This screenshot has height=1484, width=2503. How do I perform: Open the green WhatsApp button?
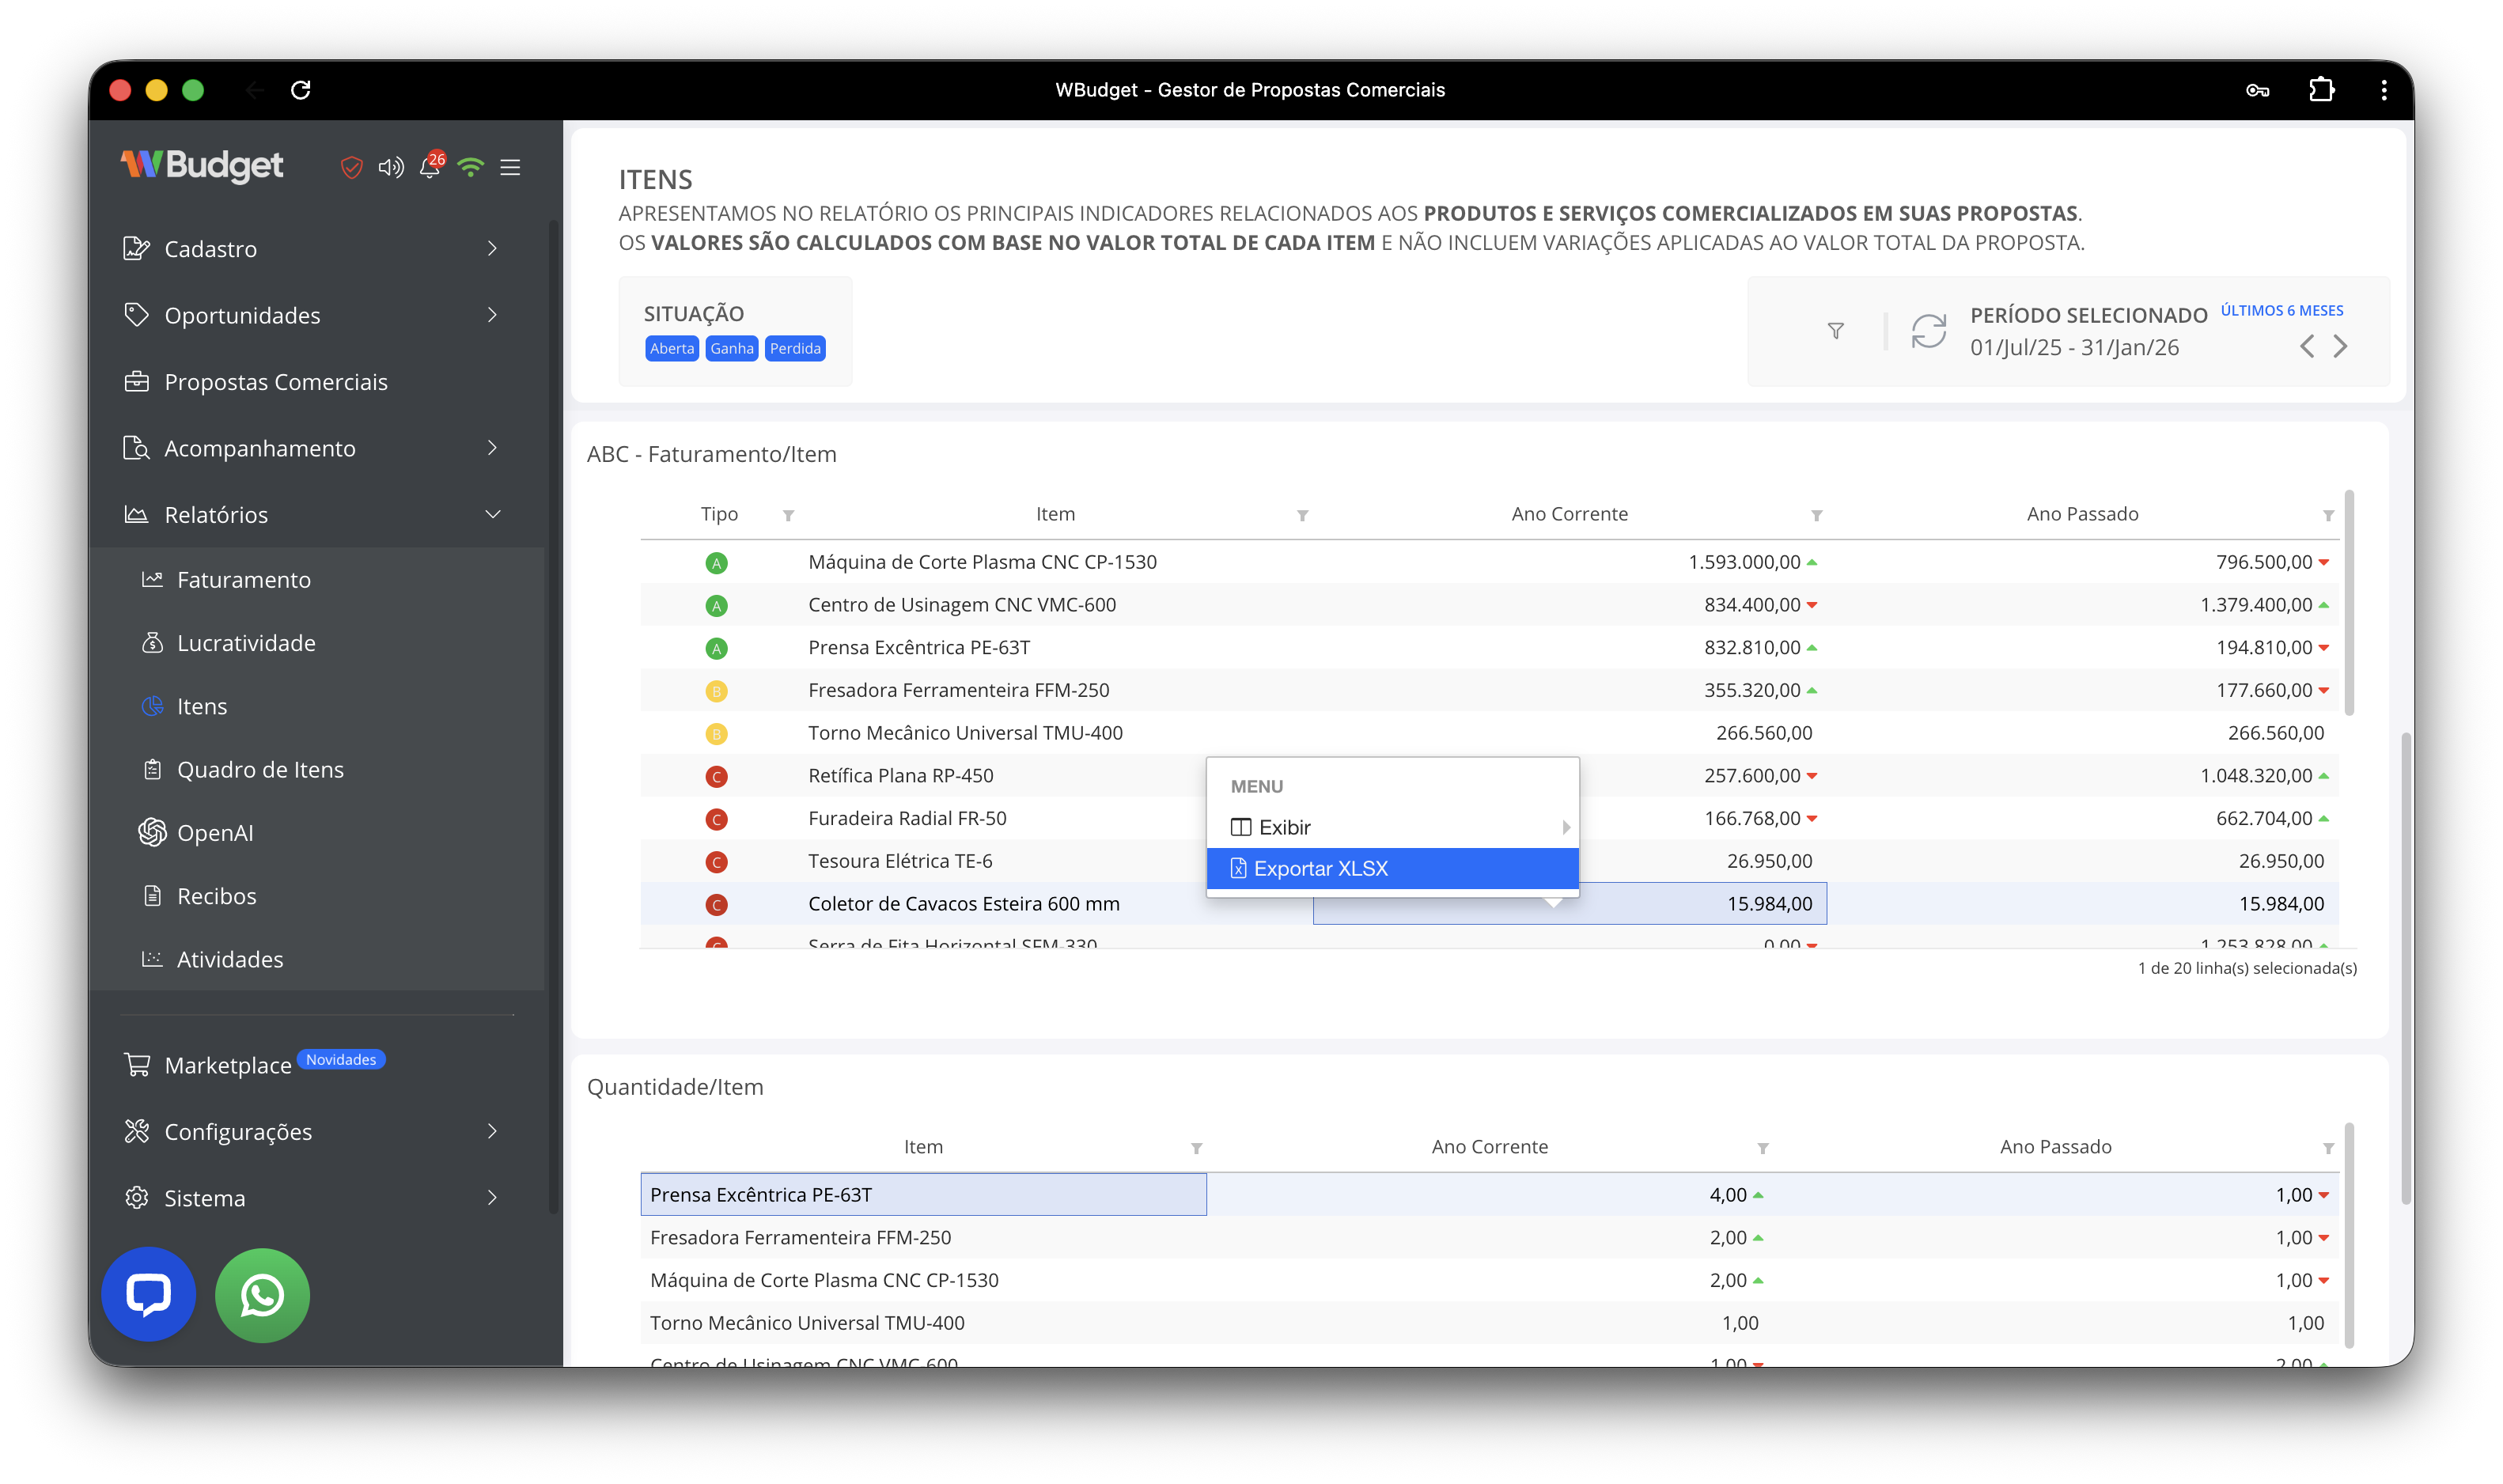pyautogui.click(x=262, y=1295)
